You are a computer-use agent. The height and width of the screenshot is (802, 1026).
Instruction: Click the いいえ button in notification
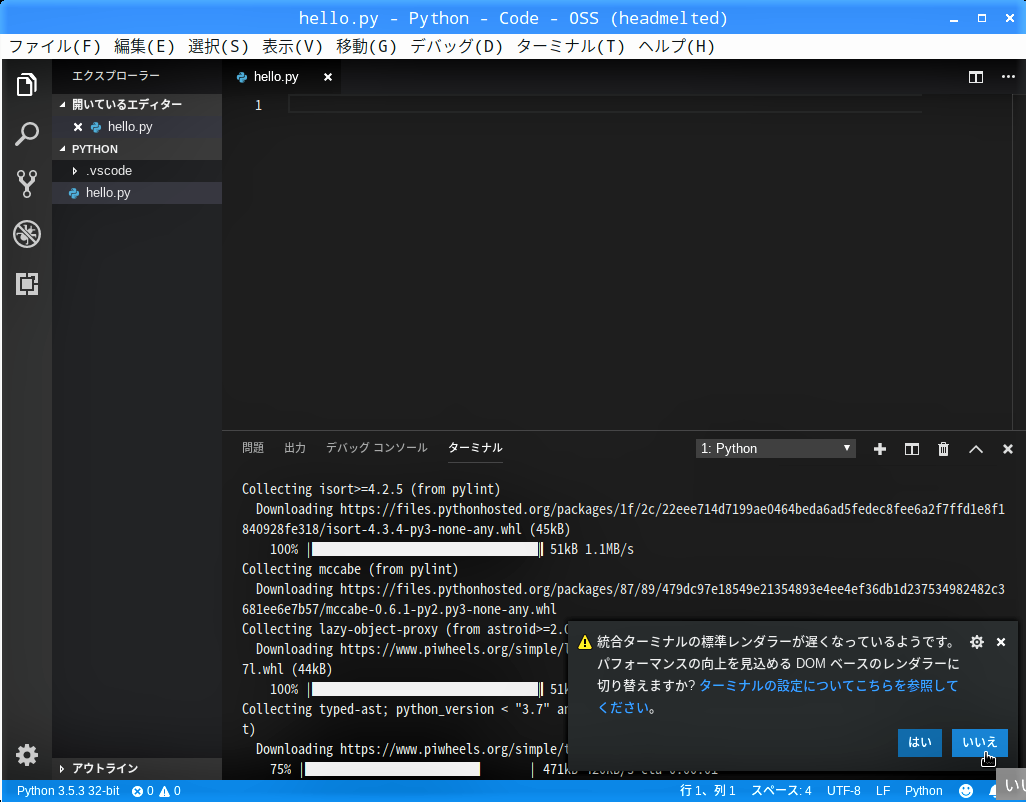[980, 742]
